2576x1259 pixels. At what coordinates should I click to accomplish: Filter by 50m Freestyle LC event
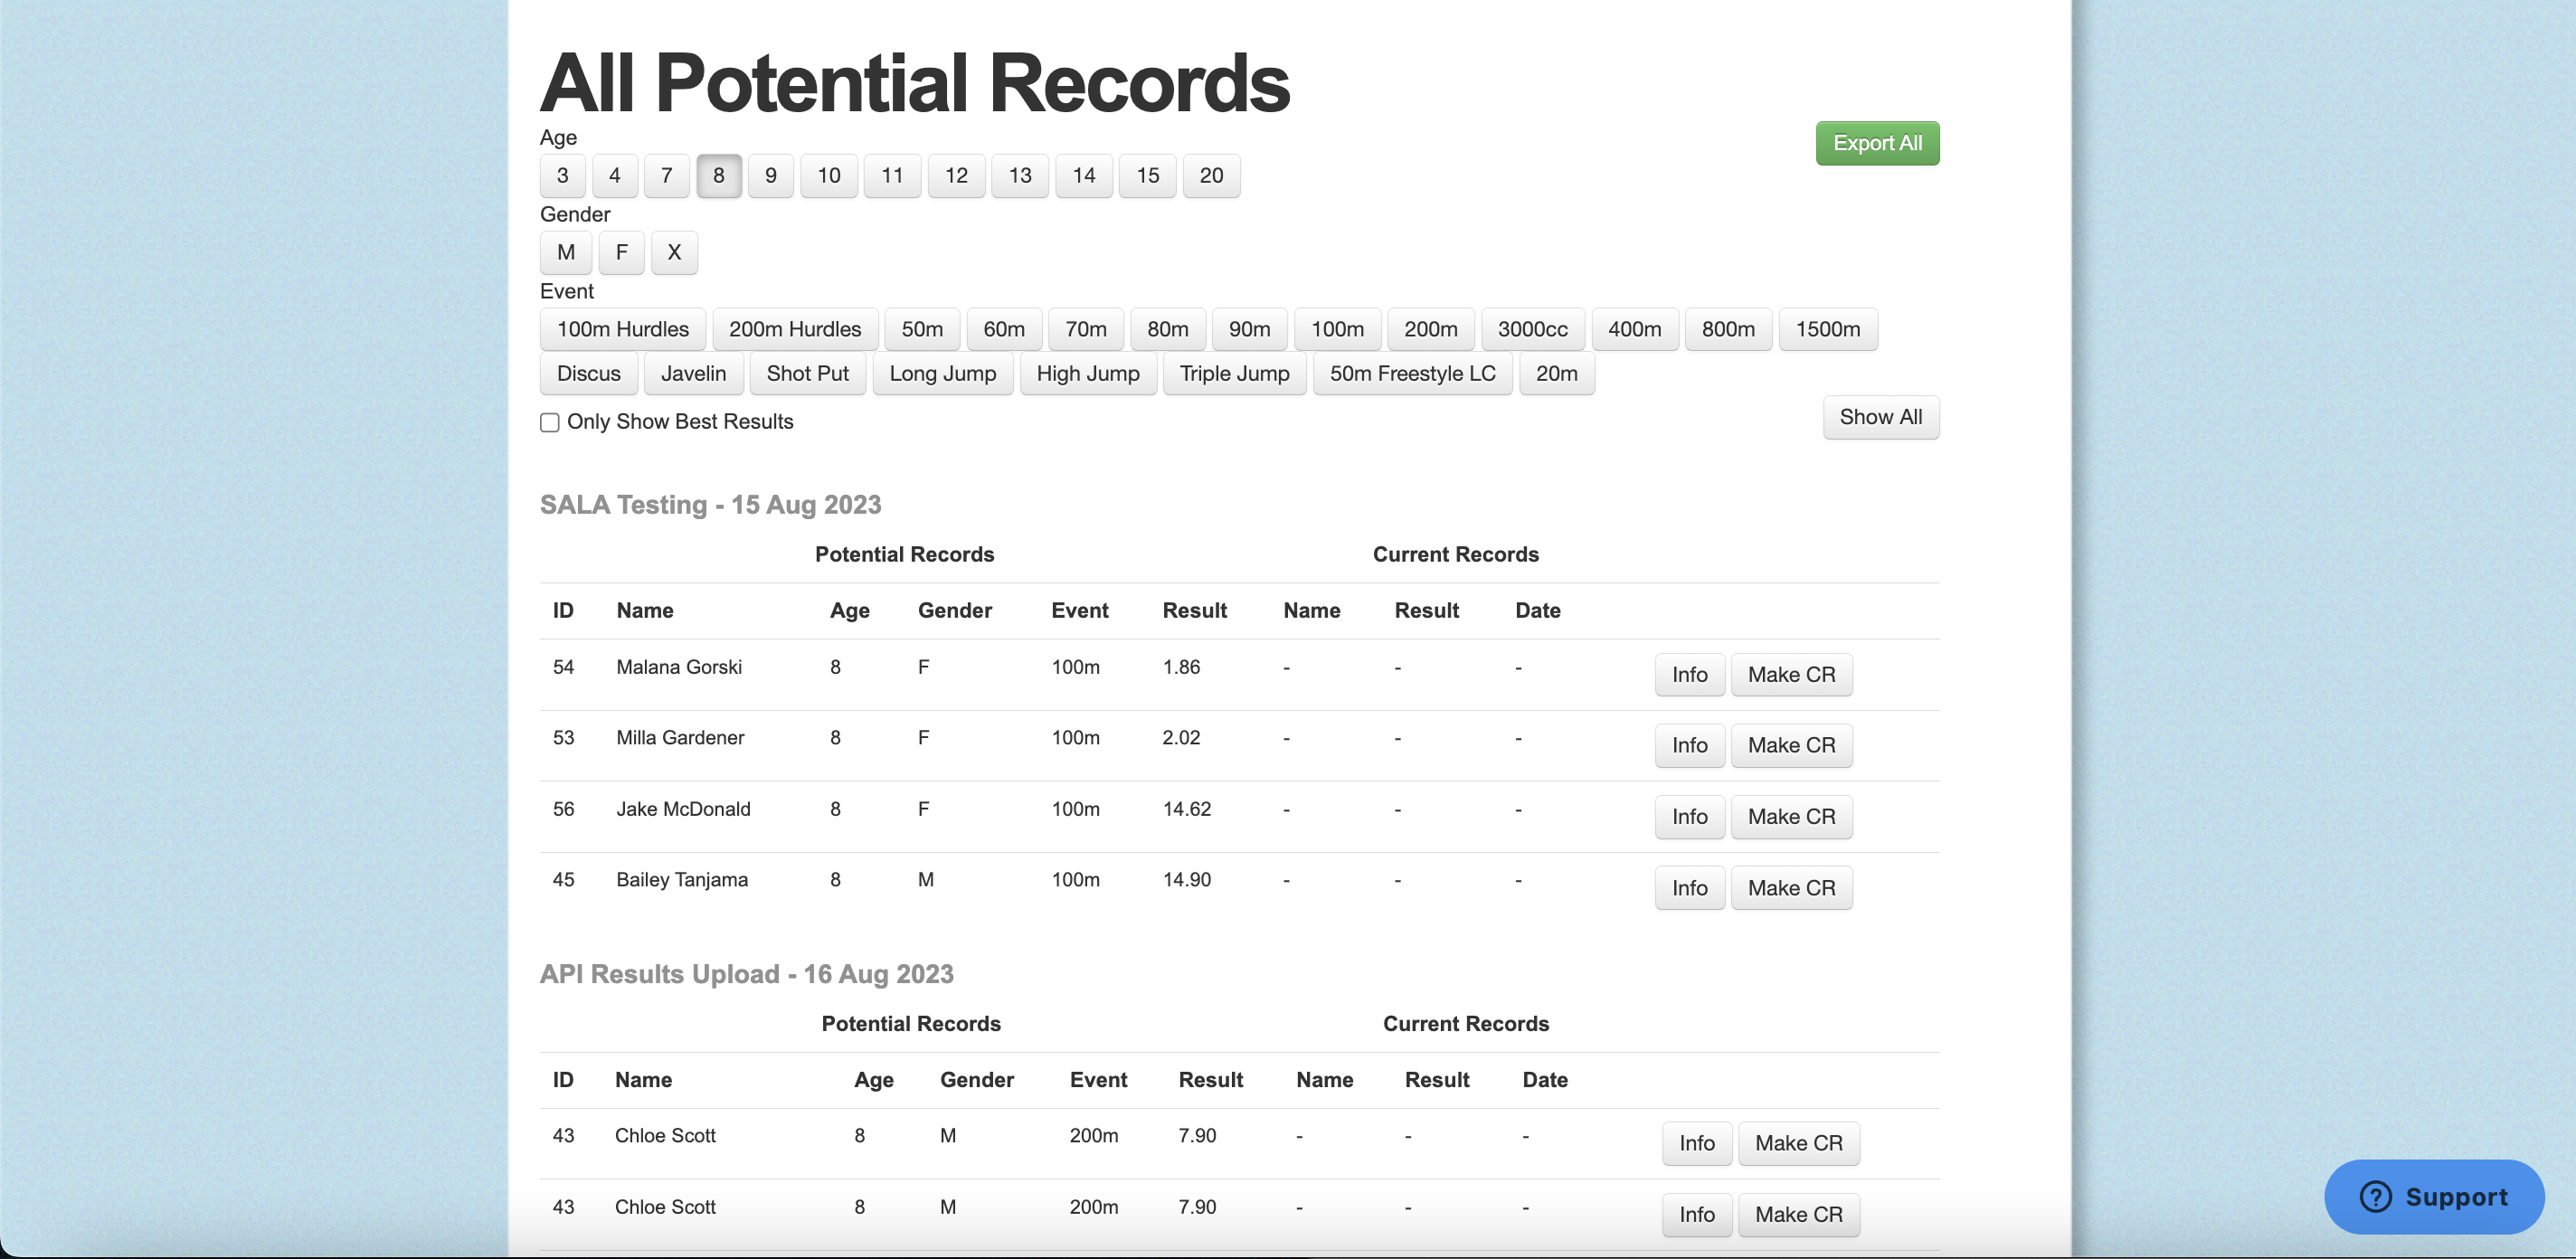pyautogui.click(x=1413, y=374)
